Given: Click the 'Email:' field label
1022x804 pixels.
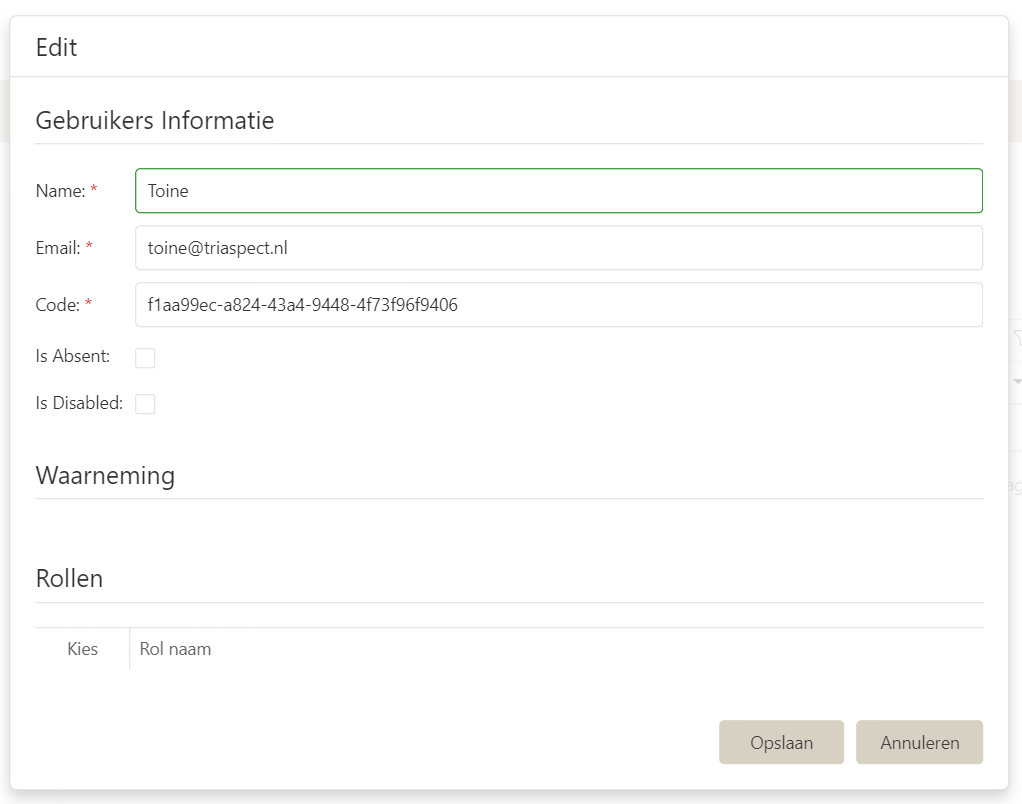Looking at the screenshot, I should [58, 248].
